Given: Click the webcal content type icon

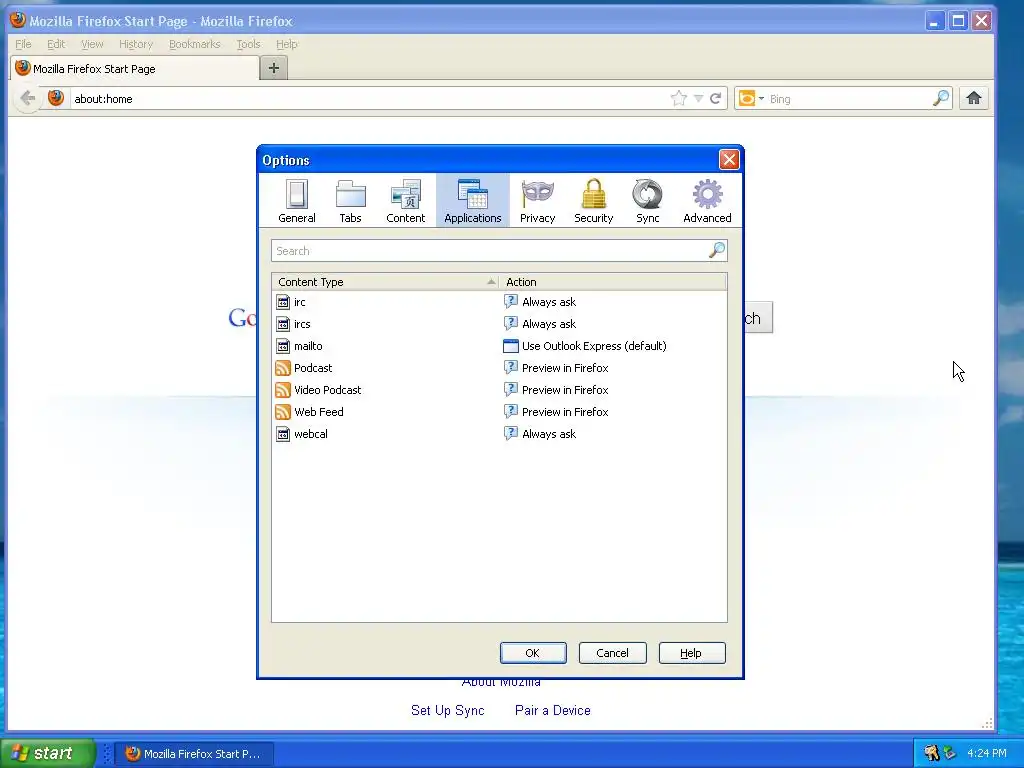Looking at the screenshot, I should click(x=283, y=434).
